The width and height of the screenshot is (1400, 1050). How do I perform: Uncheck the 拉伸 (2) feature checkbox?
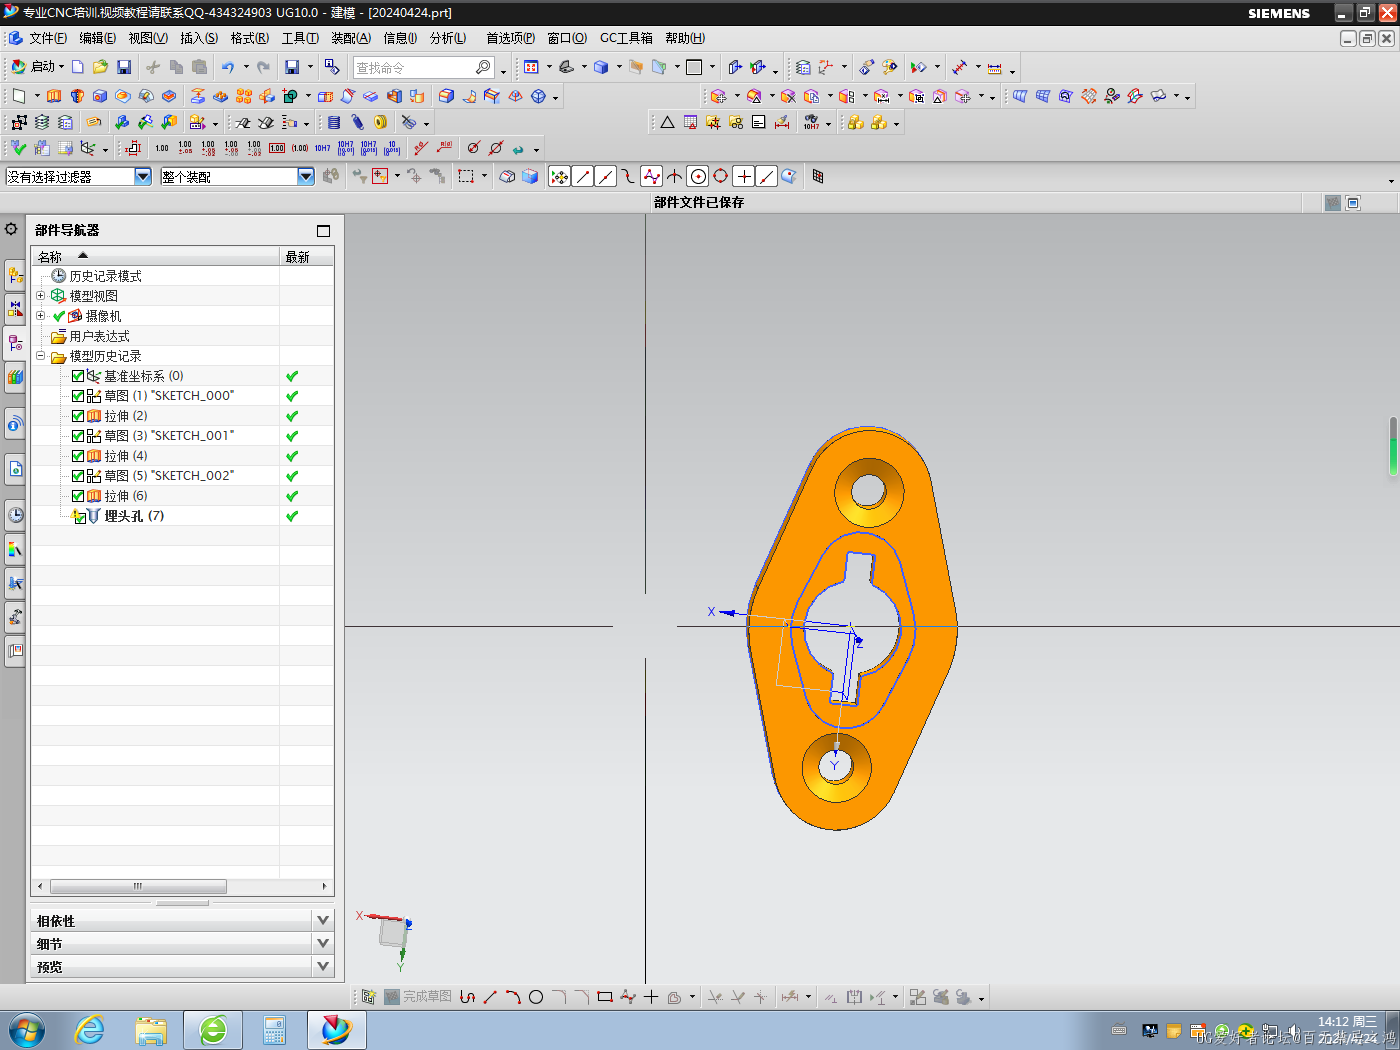point(78,416)
